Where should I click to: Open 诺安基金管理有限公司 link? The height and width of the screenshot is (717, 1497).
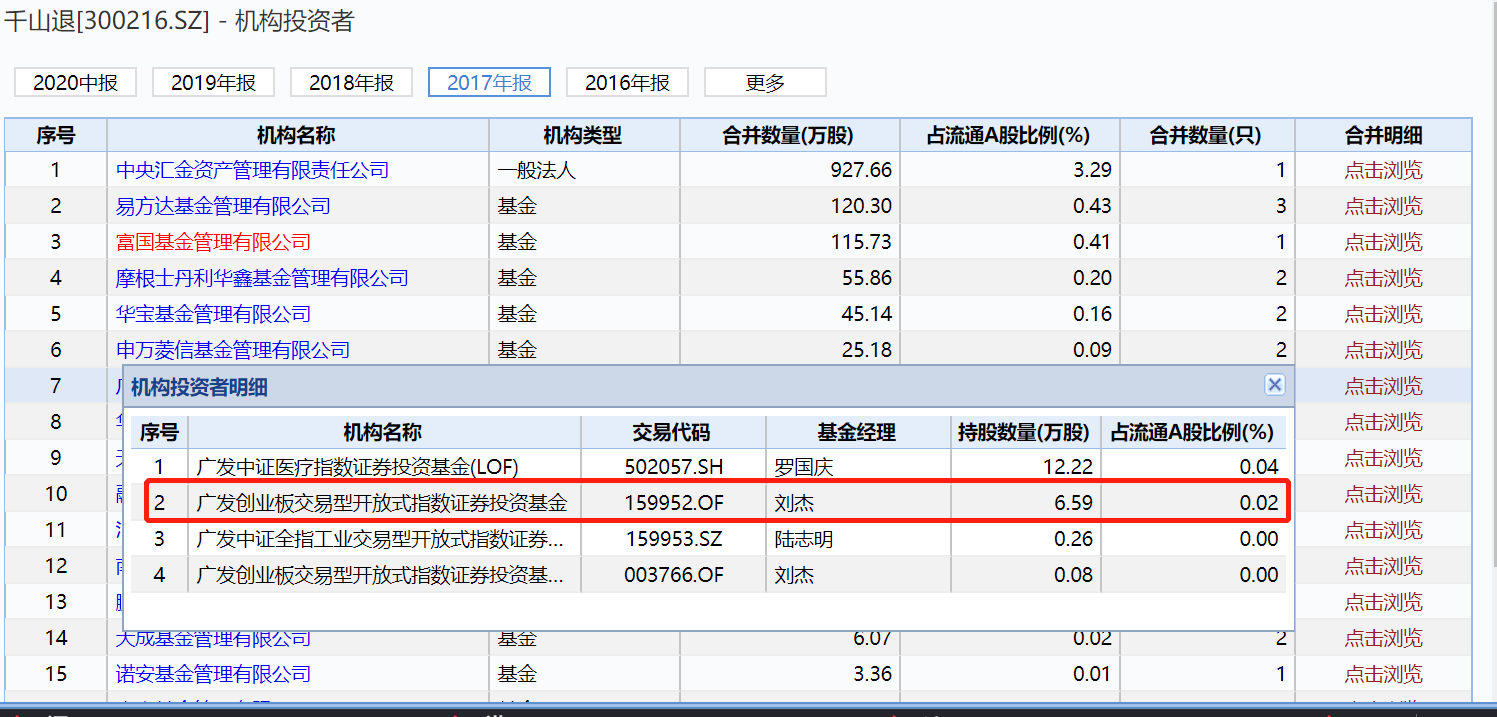coord(213,674)
